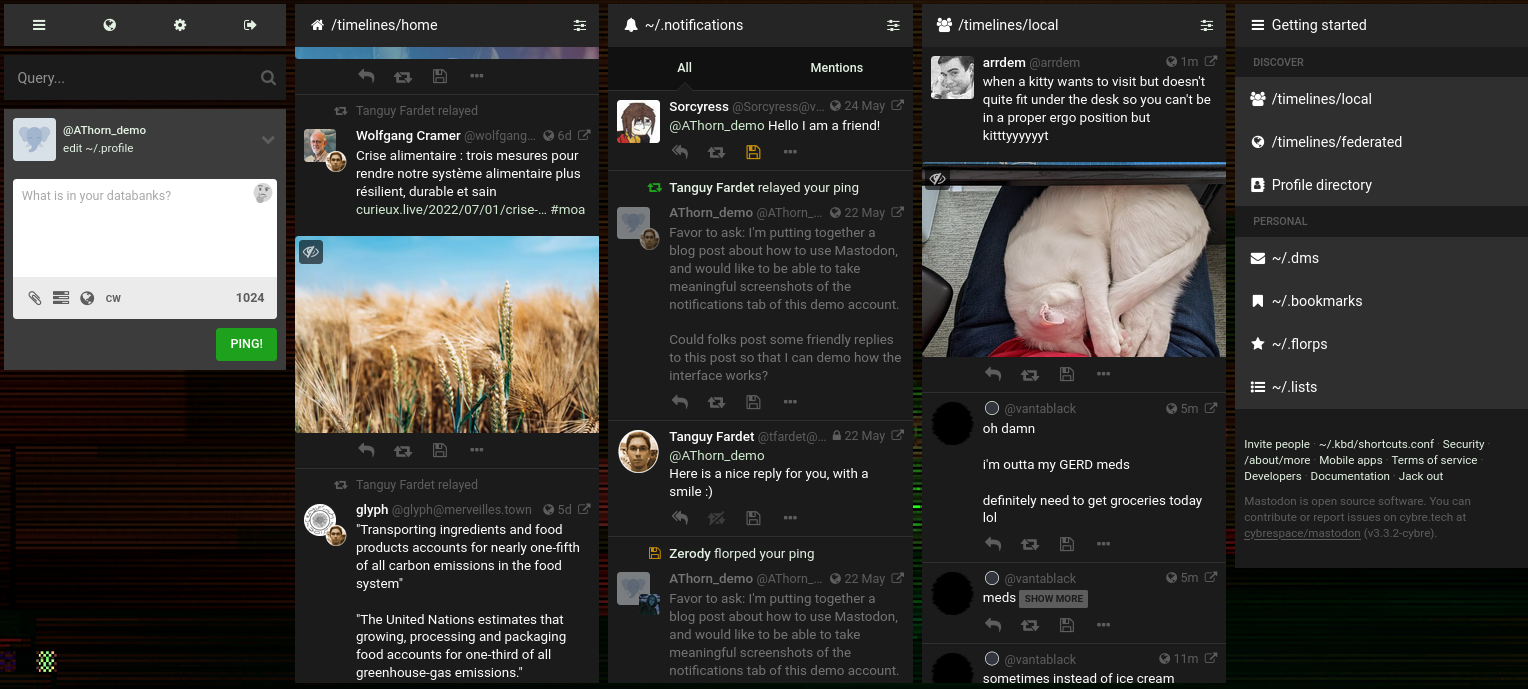Screen dimensions: 1528x689
Task: Reply to Wolfgang Cramer's wheat post
Action: pyautogui.click(x=366, y=451)
